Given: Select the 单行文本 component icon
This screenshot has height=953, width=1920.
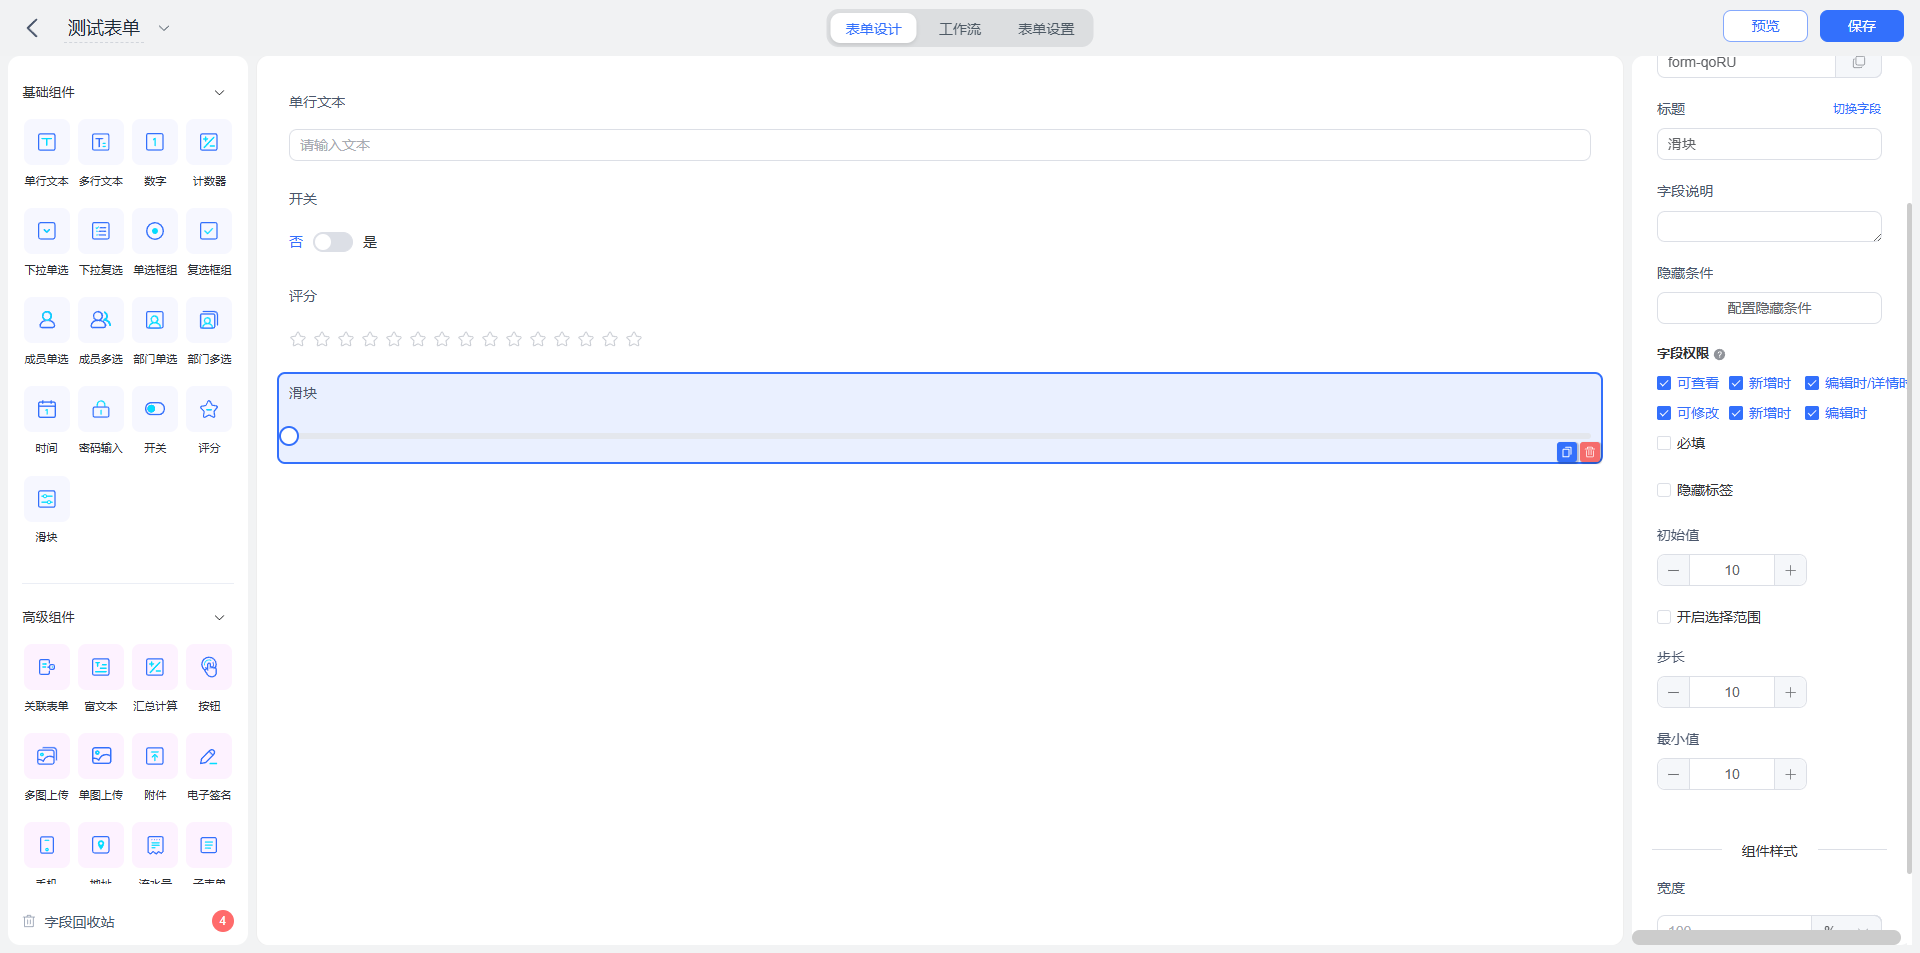Looking at the screenshot, I should 47,142.
